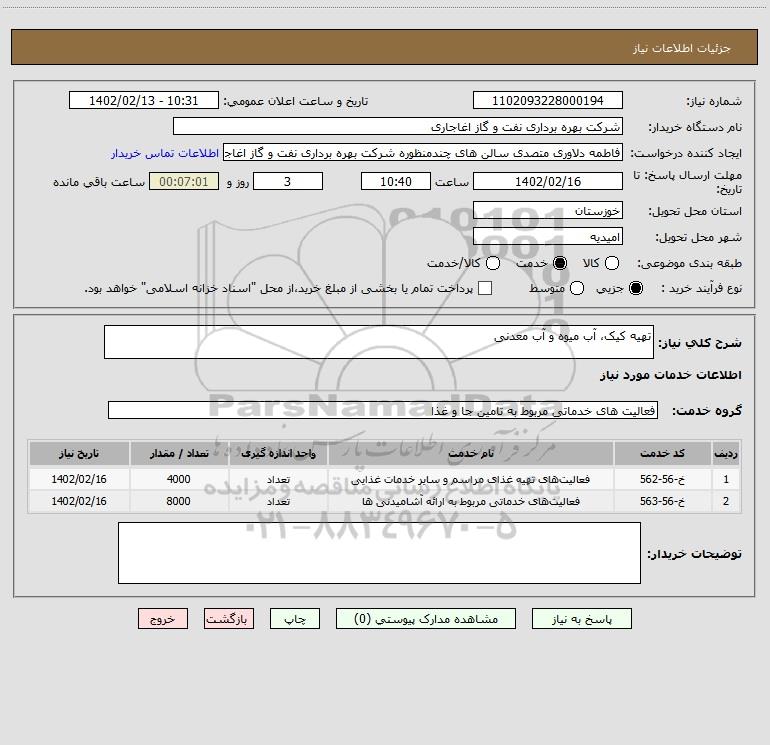Click the کد خدمت column header
The image size is (770, 745).
point(662,453)
